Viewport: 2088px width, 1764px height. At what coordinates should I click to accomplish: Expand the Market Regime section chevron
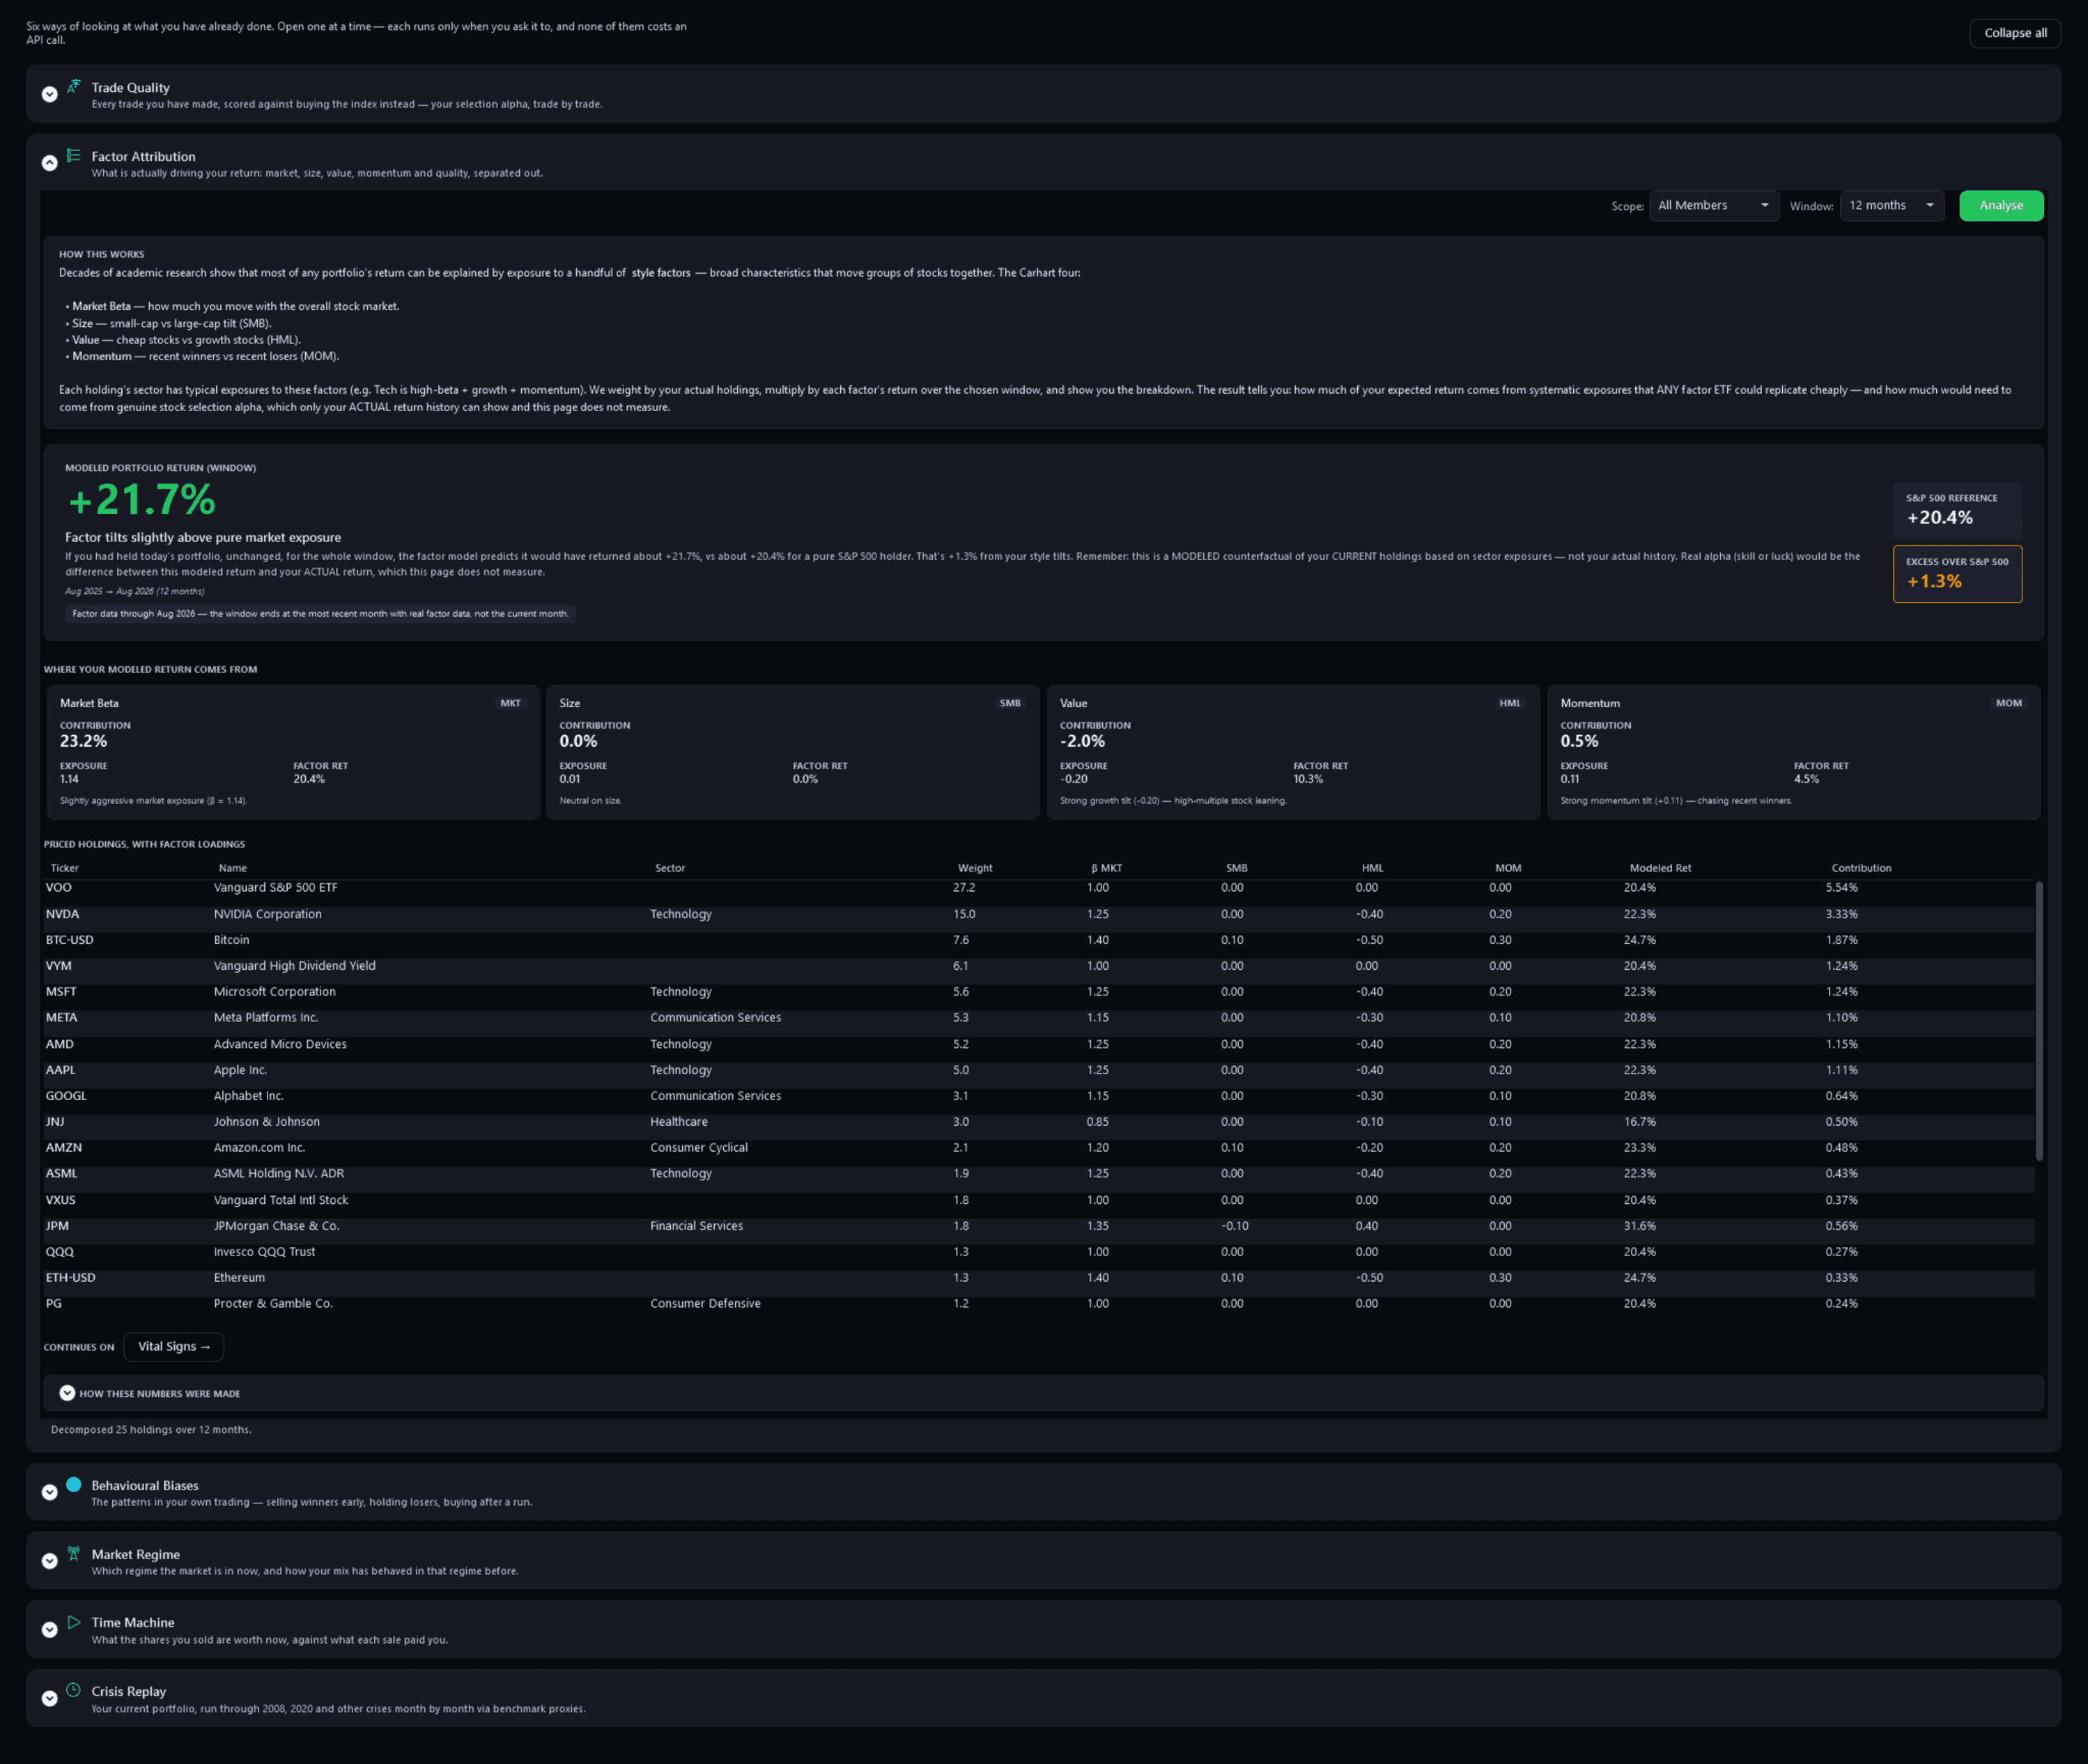pos(49,1561)
